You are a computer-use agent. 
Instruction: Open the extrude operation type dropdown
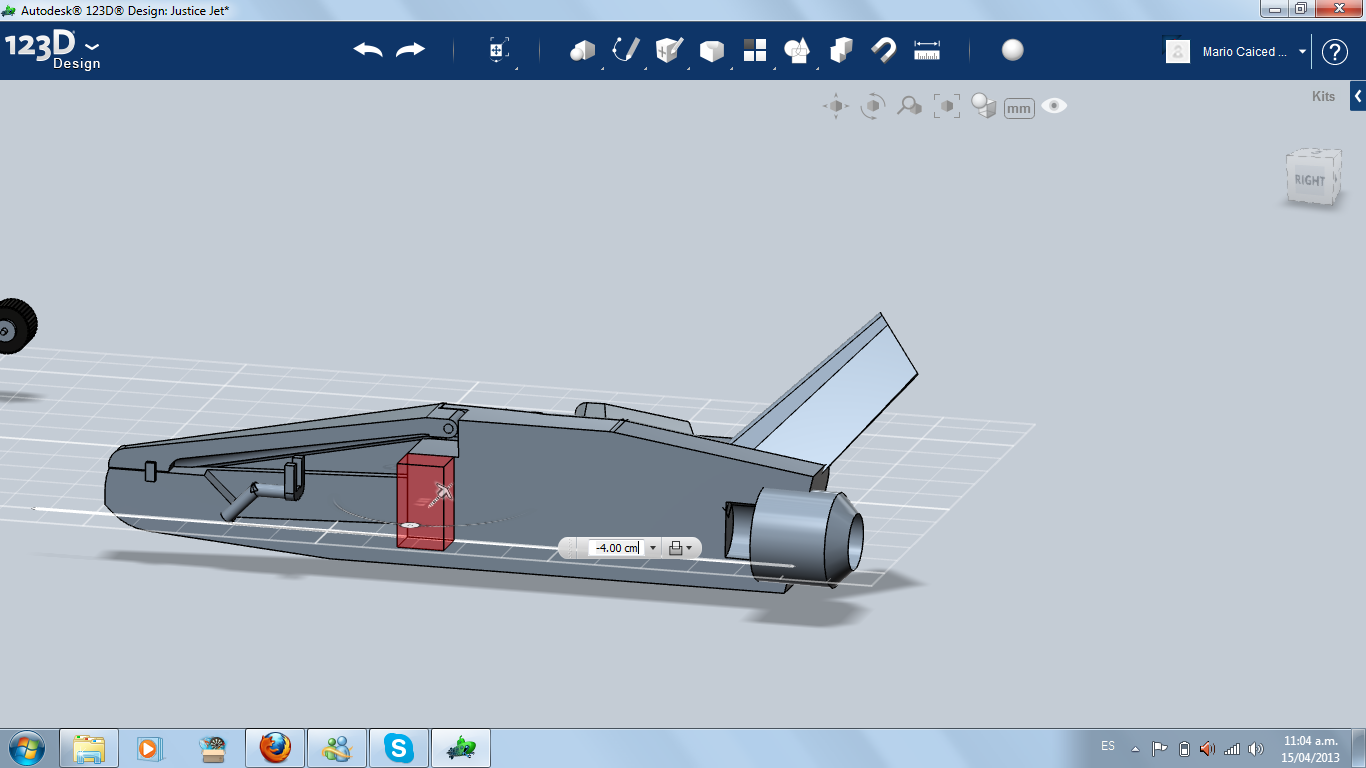click(x=680, y=548)
